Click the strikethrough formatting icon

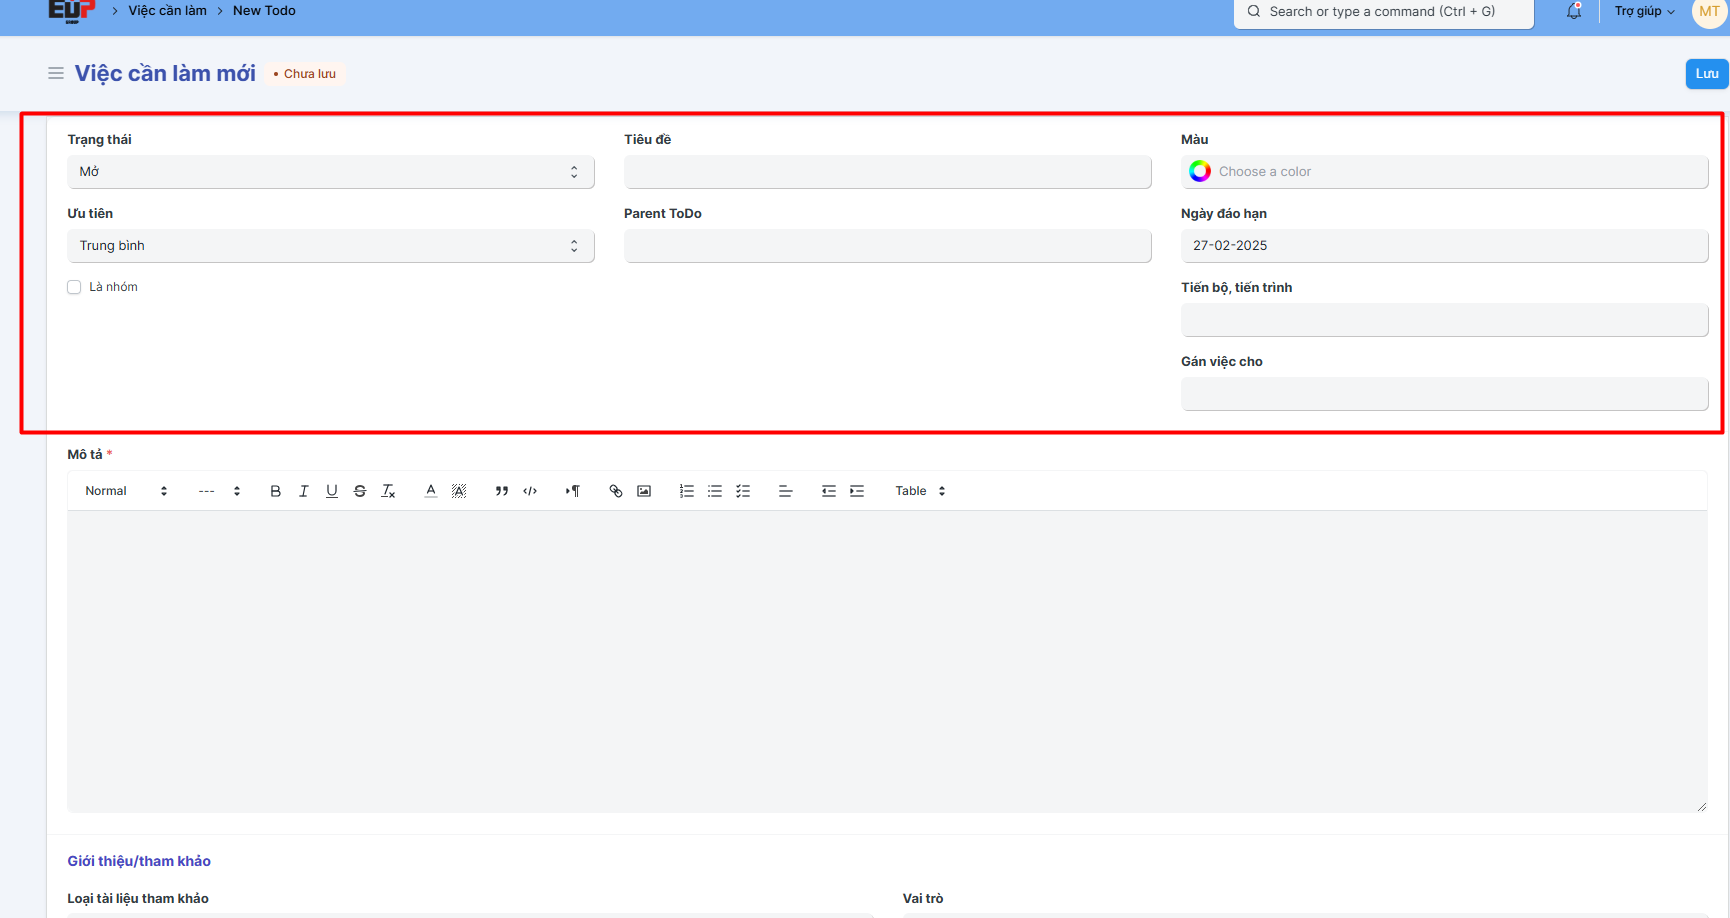tap(360, 491)
